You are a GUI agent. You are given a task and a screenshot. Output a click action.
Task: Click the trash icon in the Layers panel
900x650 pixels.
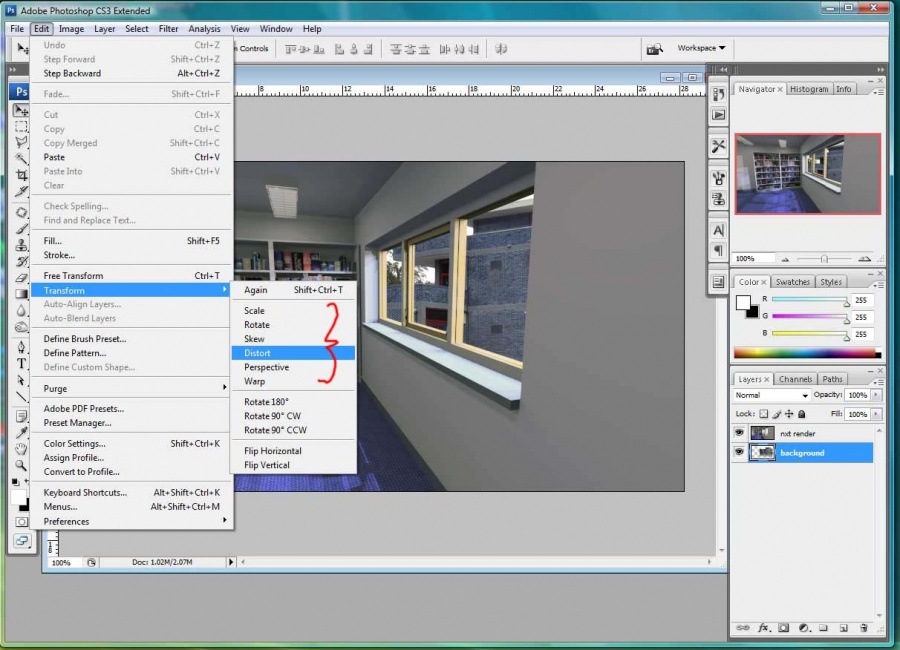(x=862, y=628)
